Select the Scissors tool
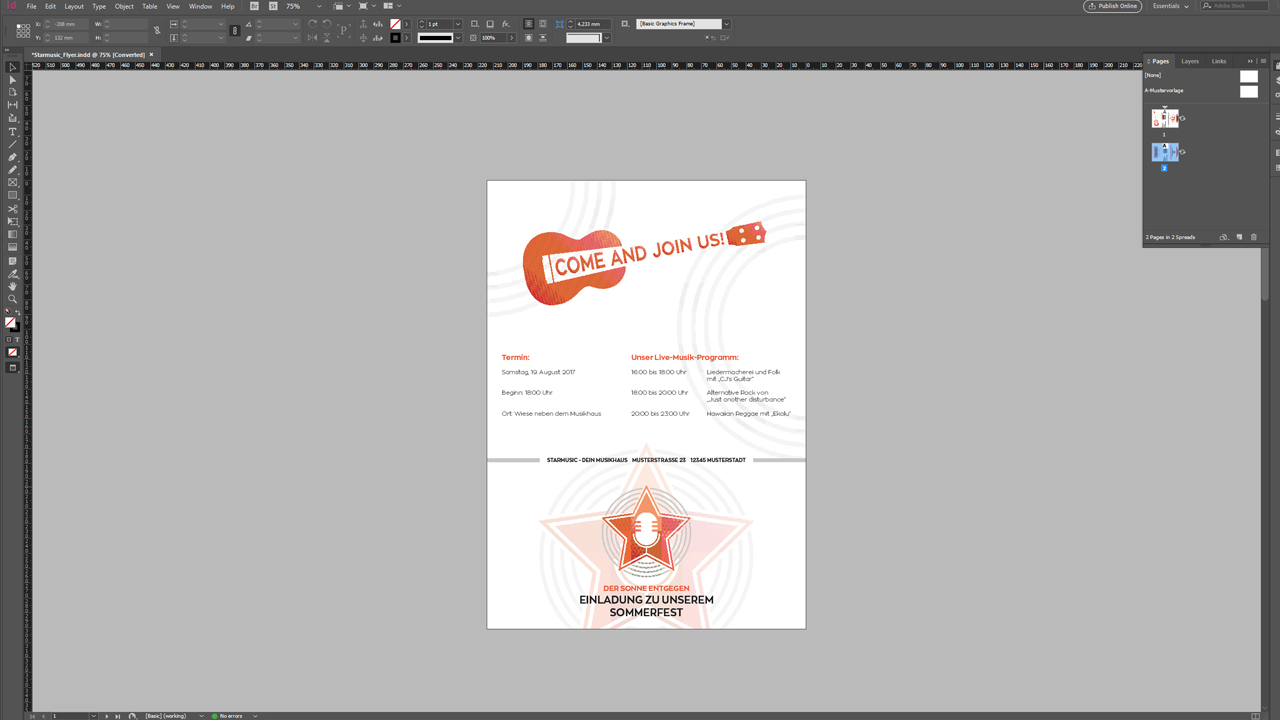 click(13, 209)
